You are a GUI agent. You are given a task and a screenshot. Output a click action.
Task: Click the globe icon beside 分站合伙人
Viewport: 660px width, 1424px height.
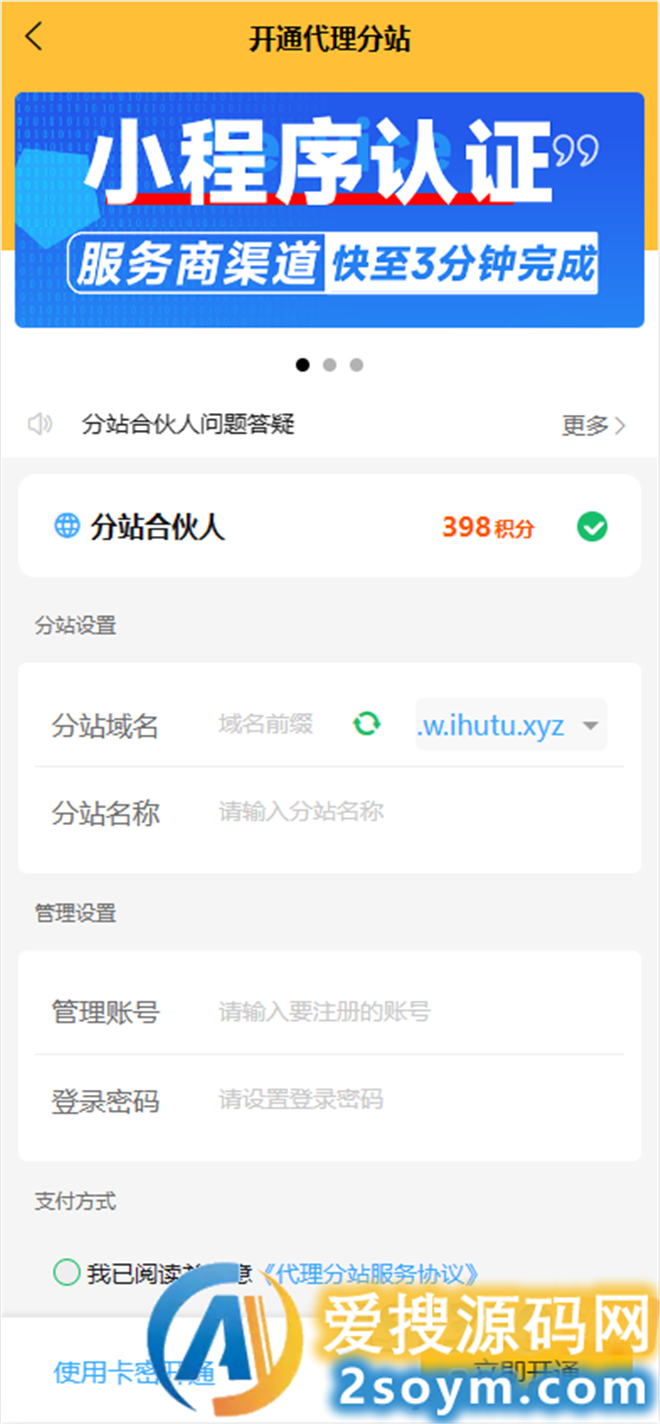point(67,526)
